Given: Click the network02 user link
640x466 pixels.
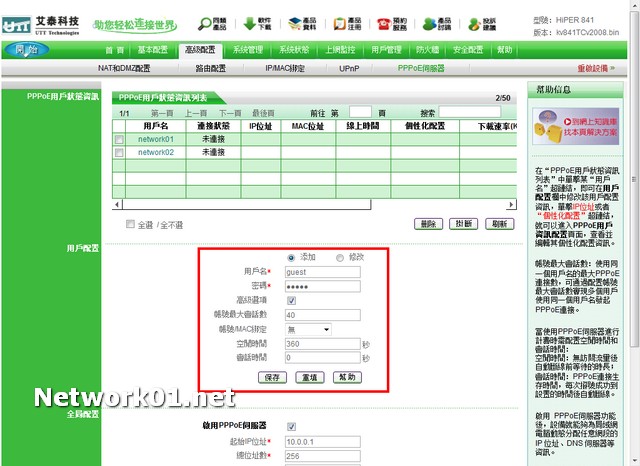Looking at the screenshot, I should [x=155, y=153].
